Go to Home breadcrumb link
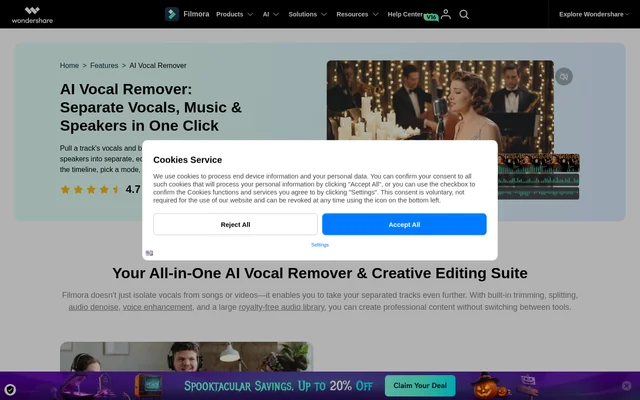 click(x=69, y=65)
